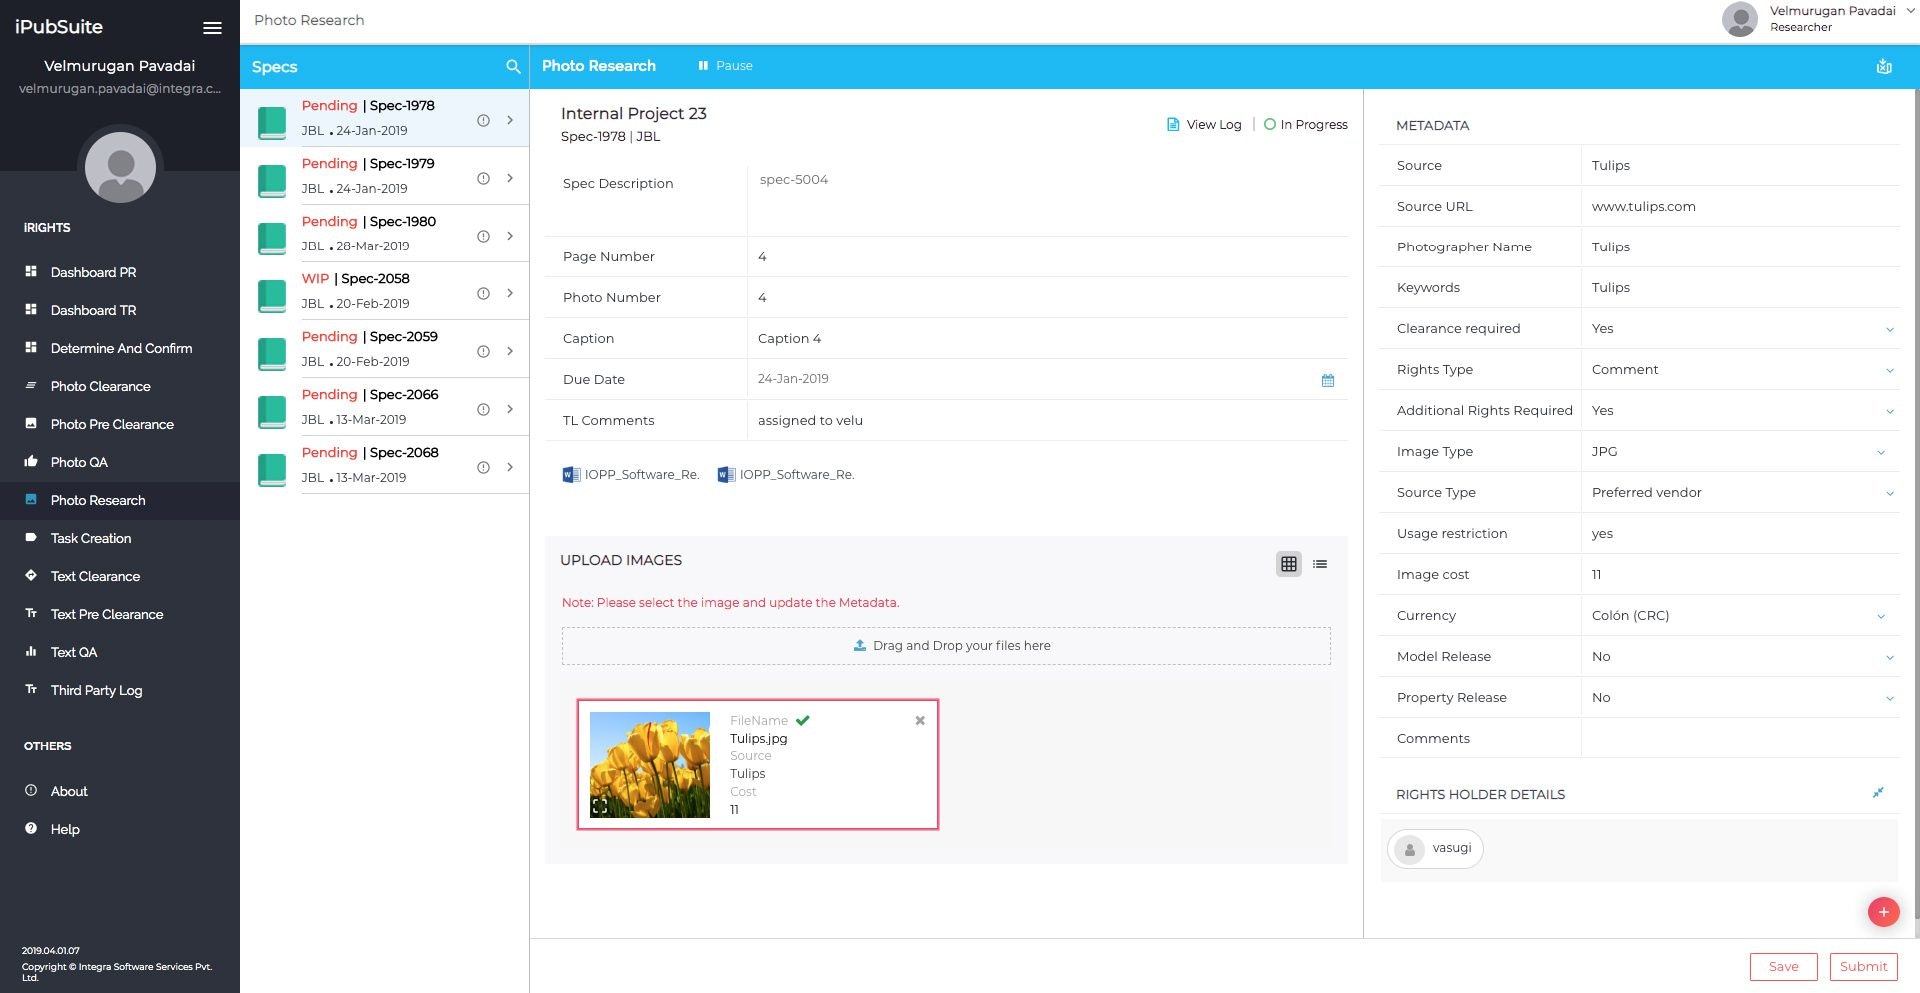
Task: Open Currency dropdown
Action: 1740,616
